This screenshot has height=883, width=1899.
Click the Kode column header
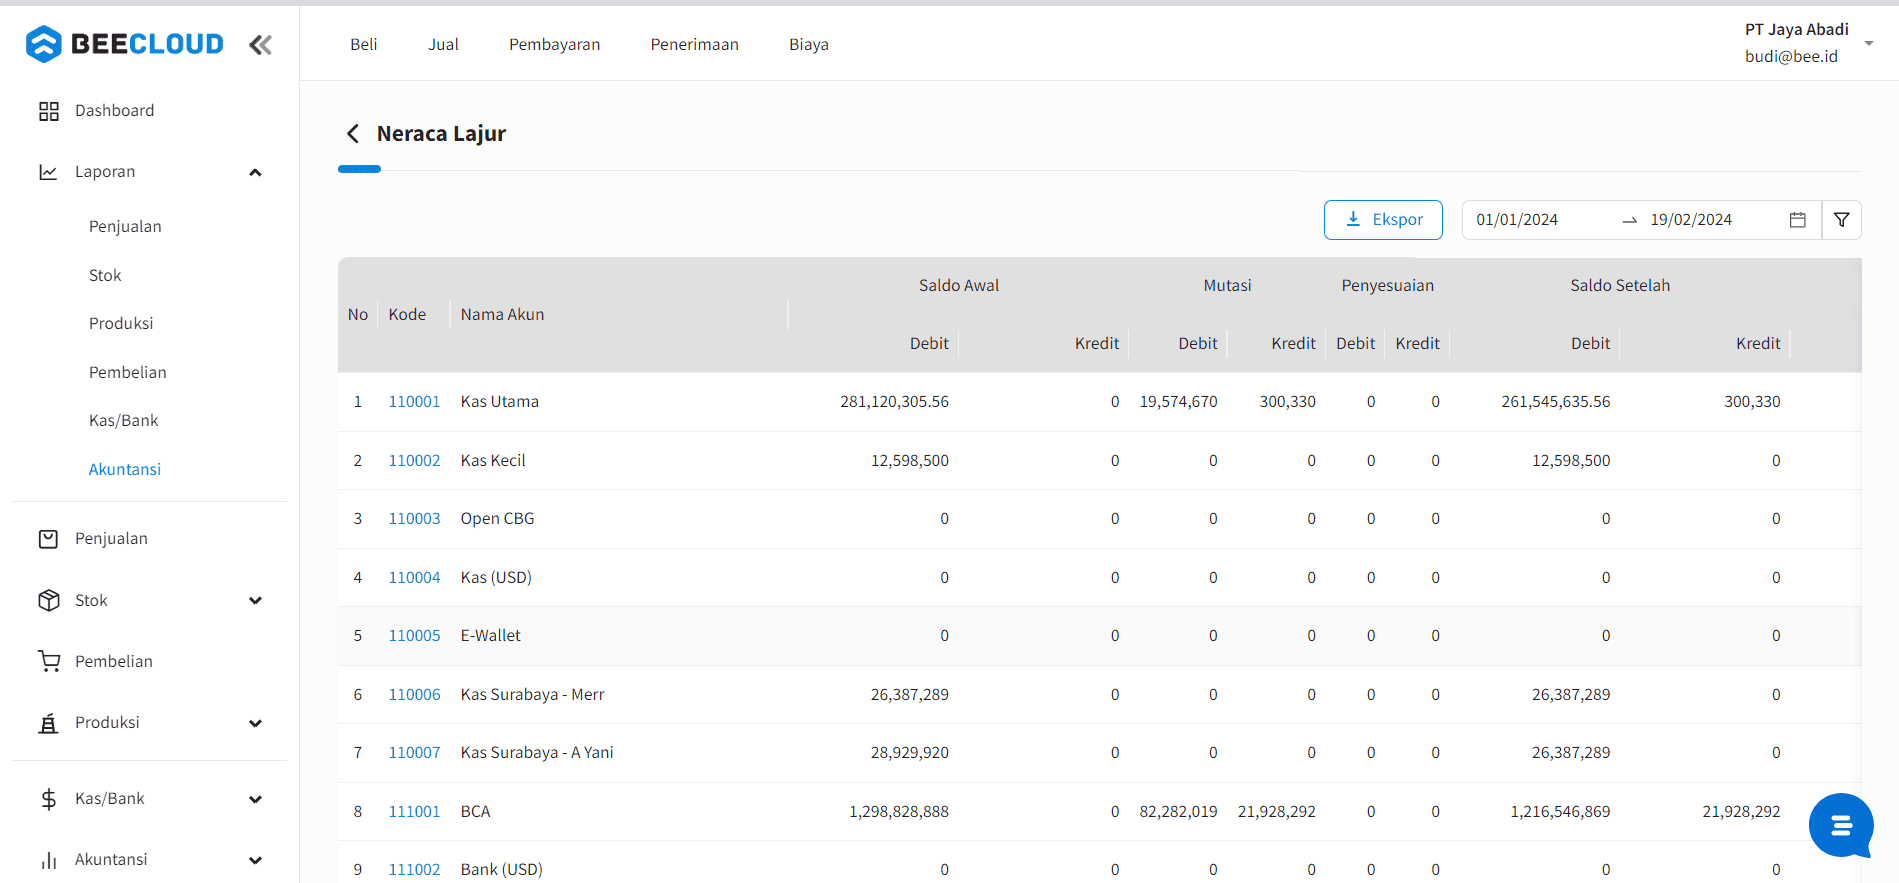click(407, 314)
